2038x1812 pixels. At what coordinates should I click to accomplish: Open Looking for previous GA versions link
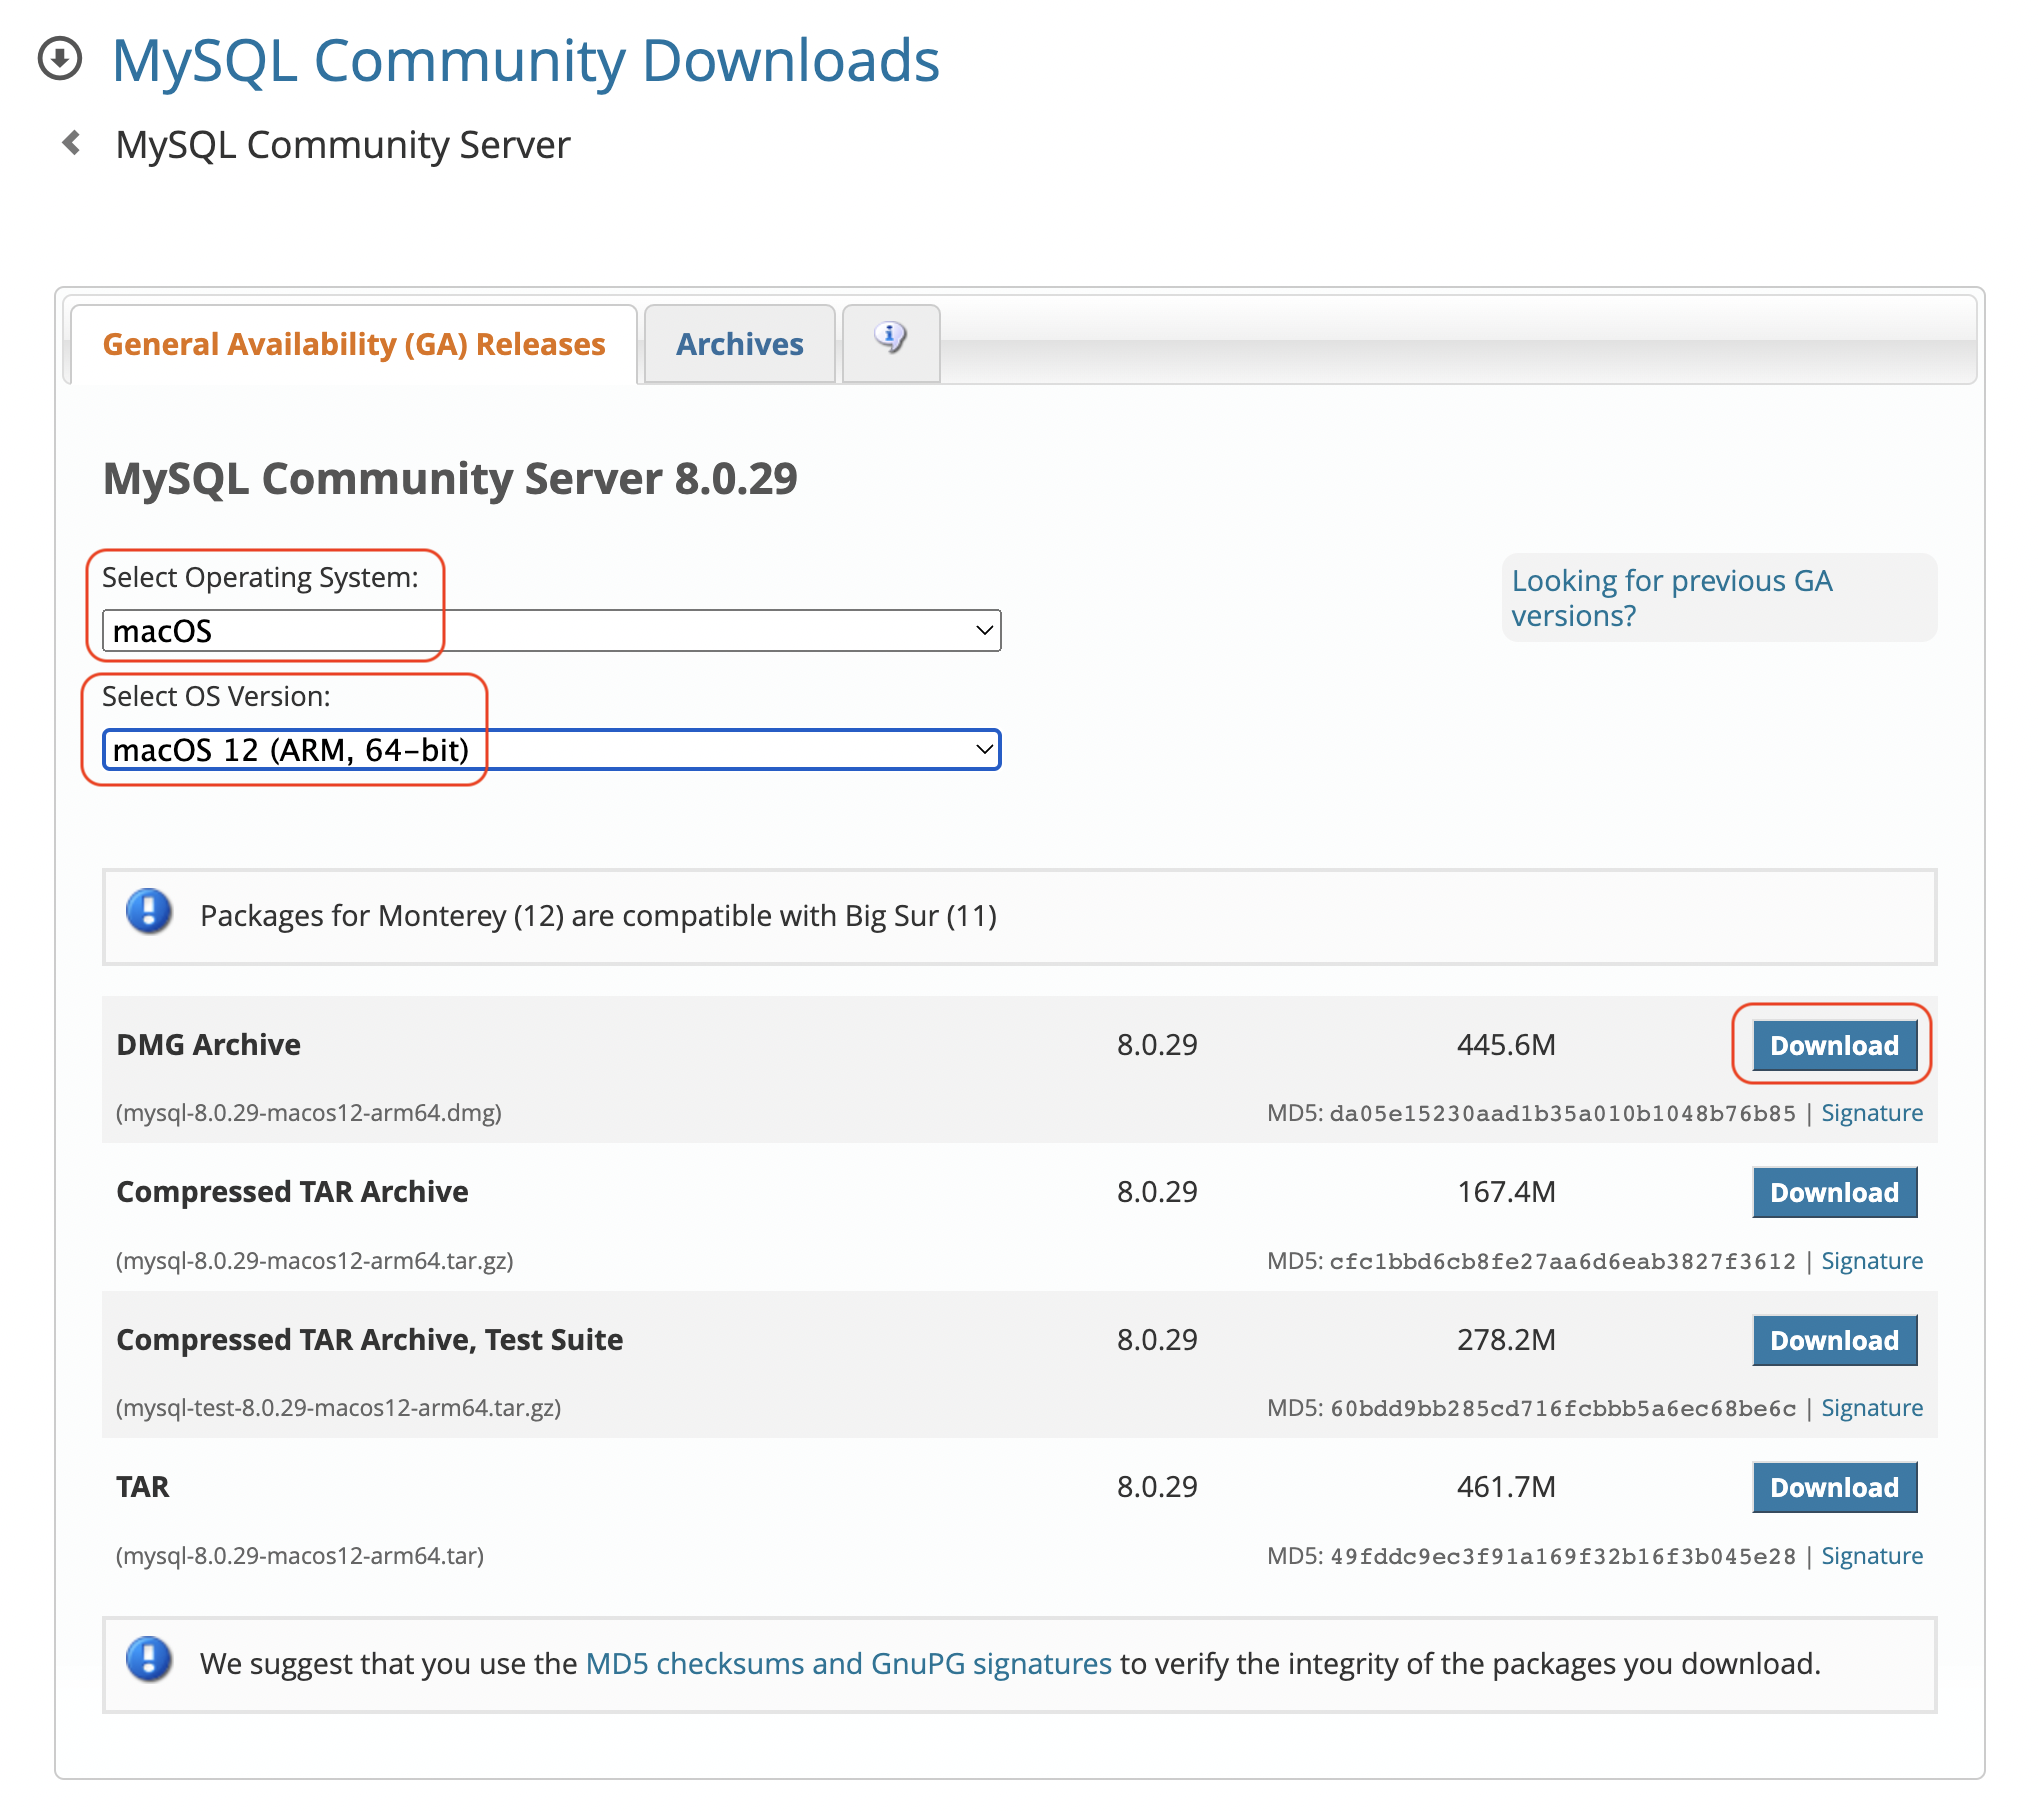click(x=1671, y=598)
